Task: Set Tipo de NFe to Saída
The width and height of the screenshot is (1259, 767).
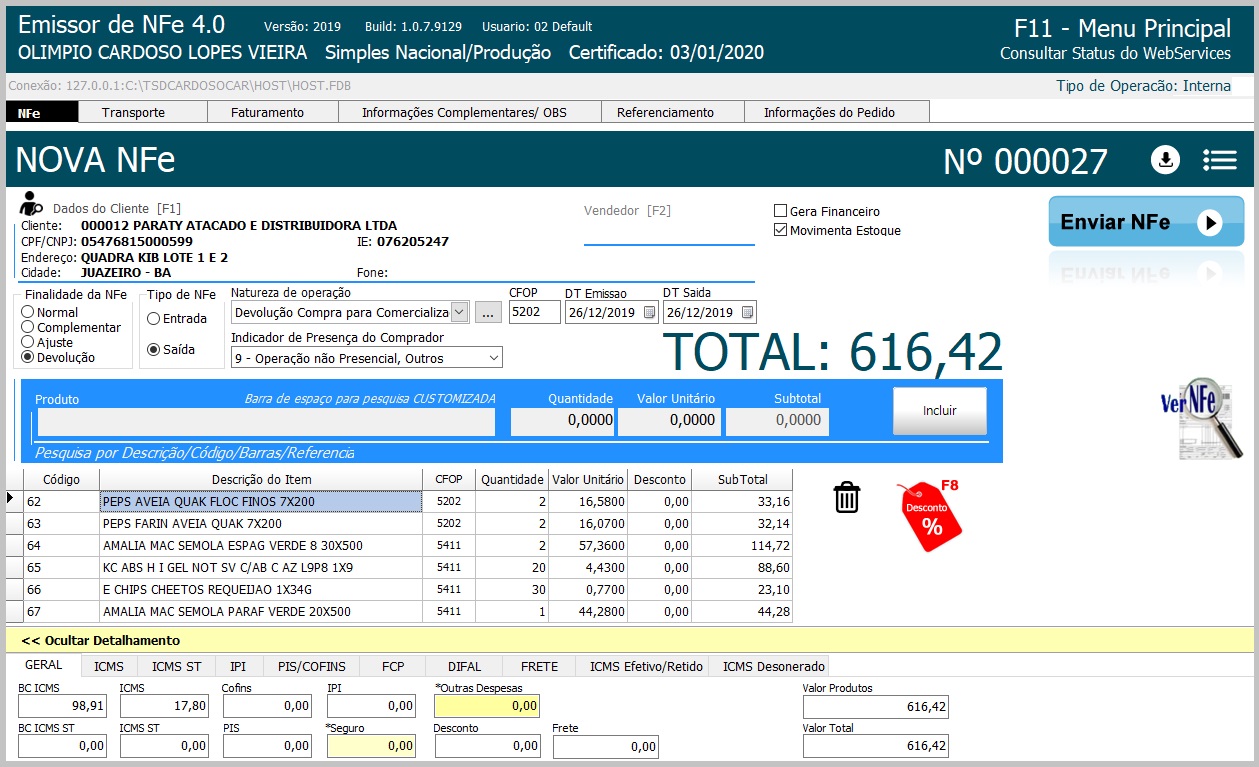Action: [x=153, y=349]
